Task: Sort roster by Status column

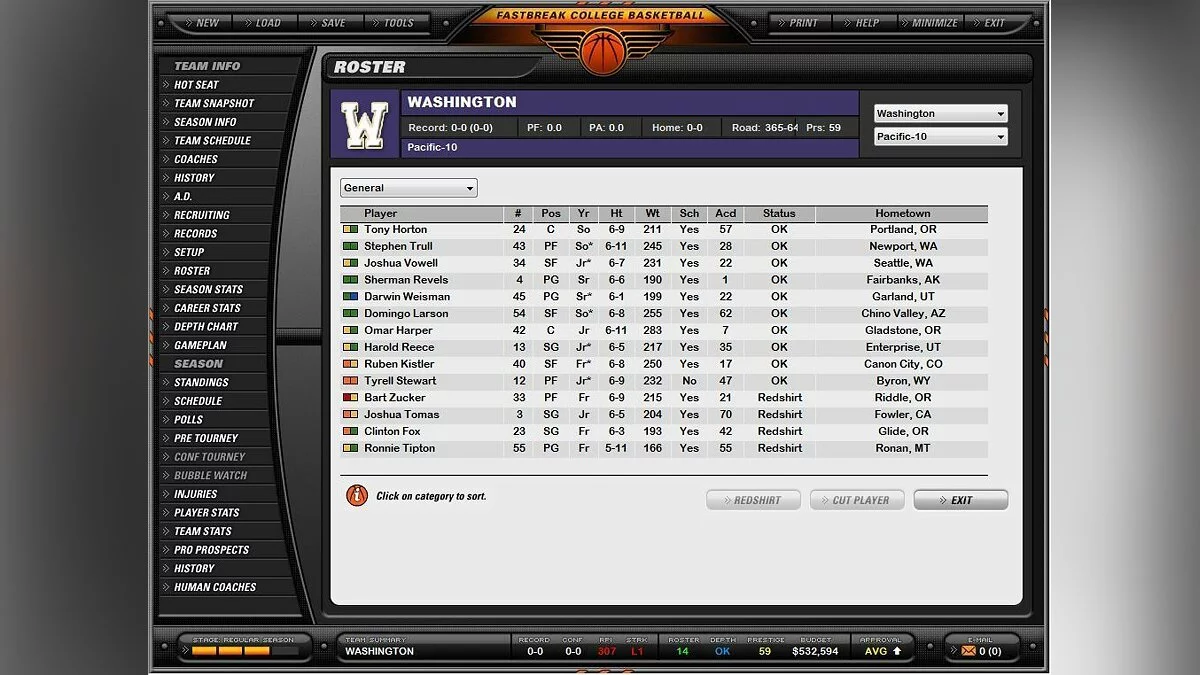Action: [x=779, y=214]
